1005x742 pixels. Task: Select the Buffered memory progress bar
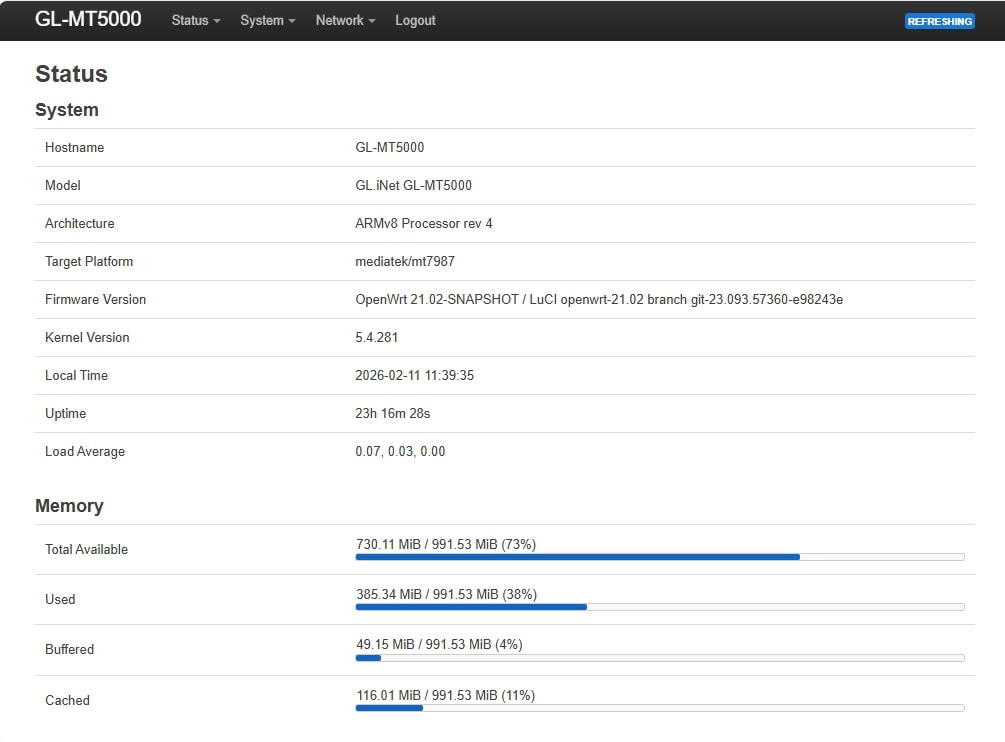coord(659,657)
